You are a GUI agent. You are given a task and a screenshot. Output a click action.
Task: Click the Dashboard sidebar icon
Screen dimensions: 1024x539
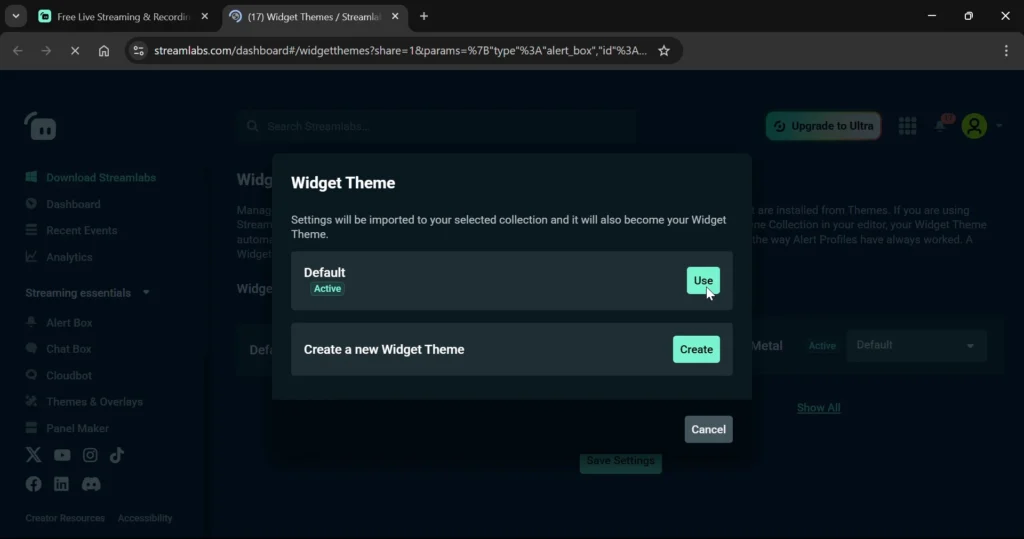(x=31, y=204)
